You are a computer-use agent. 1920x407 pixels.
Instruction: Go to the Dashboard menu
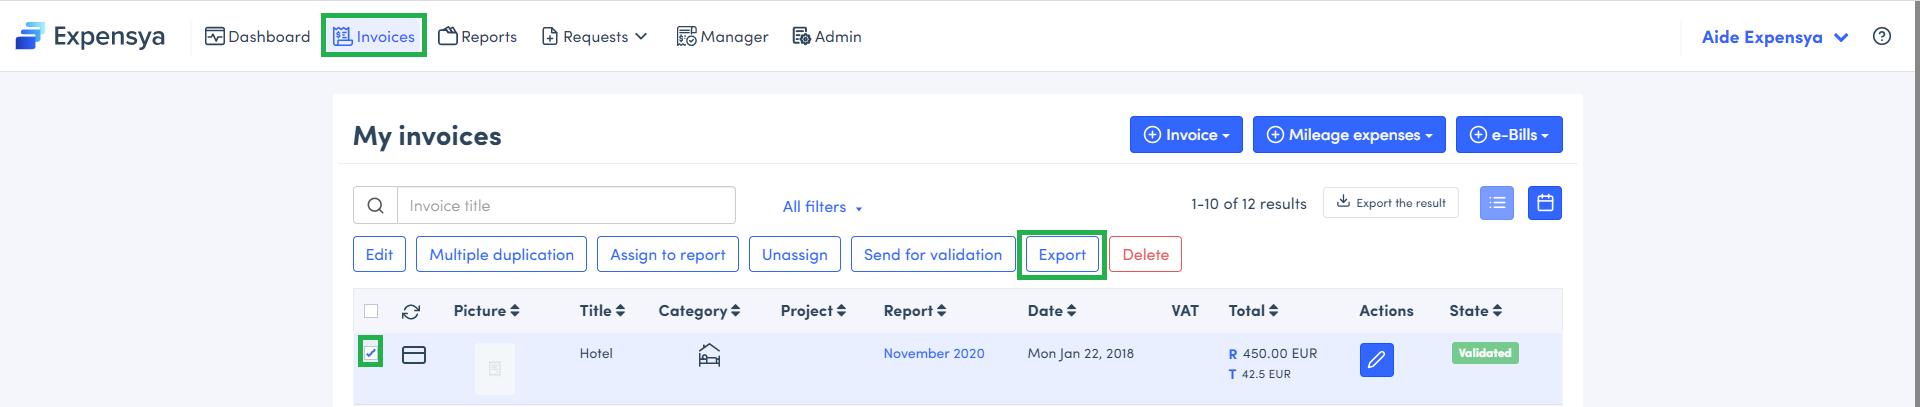pos(258,37)
